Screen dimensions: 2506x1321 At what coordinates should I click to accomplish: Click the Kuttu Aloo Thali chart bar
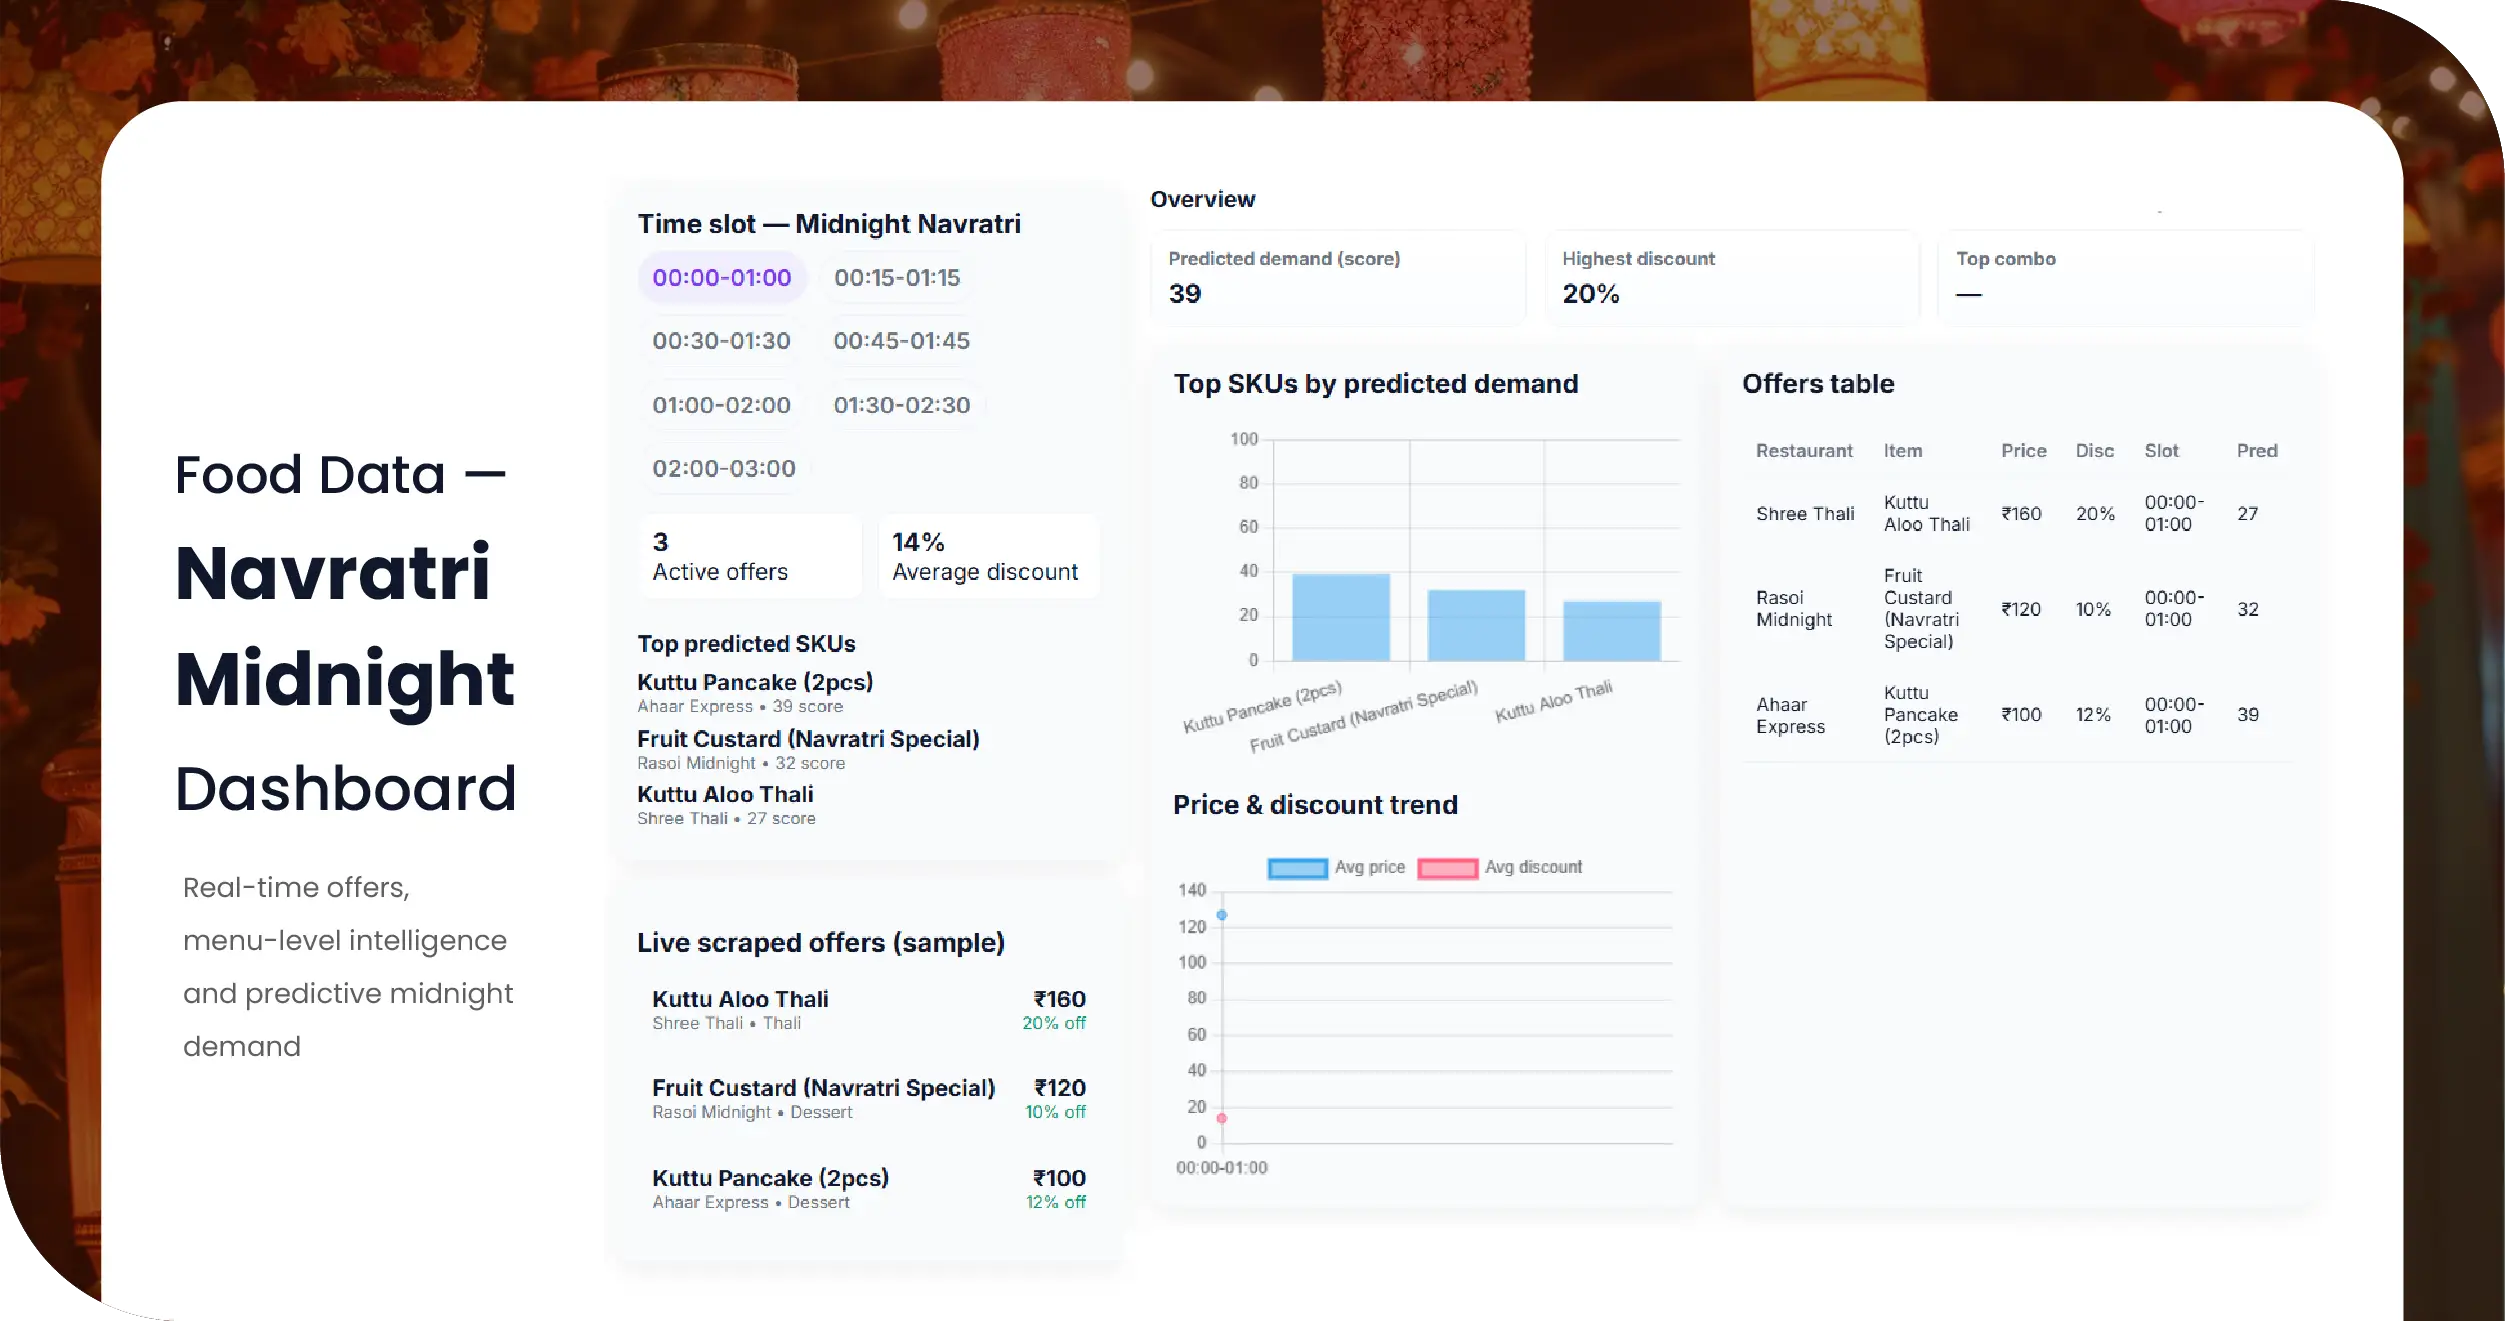(1611, 631)
